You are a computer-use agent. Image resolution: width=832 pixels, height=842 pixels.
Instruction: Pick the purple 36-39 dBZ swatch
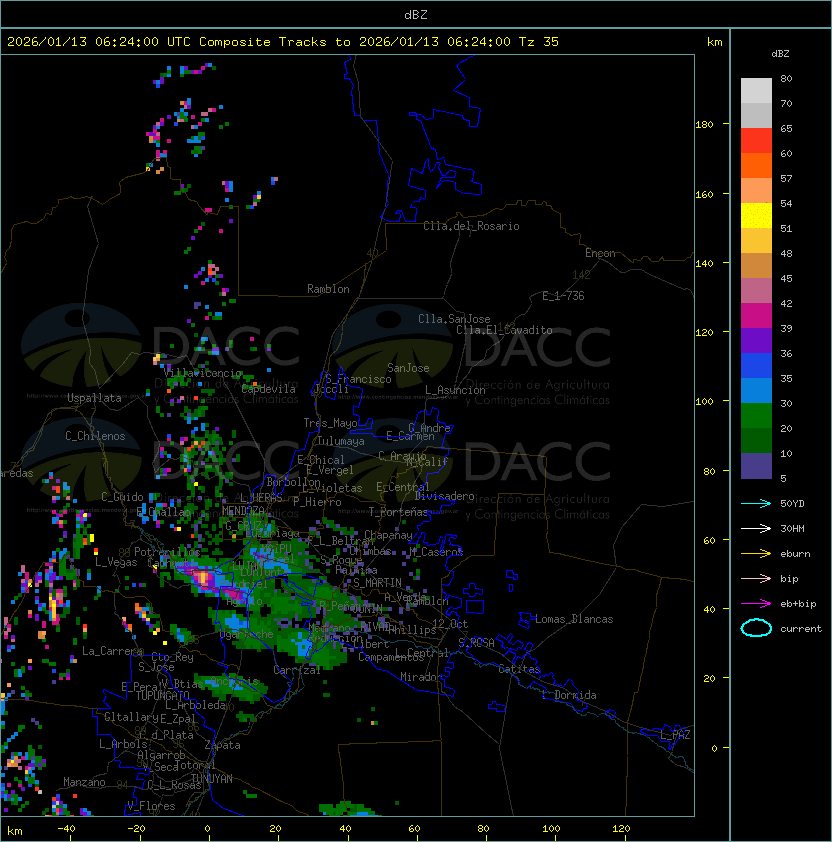tap(756, 340)
